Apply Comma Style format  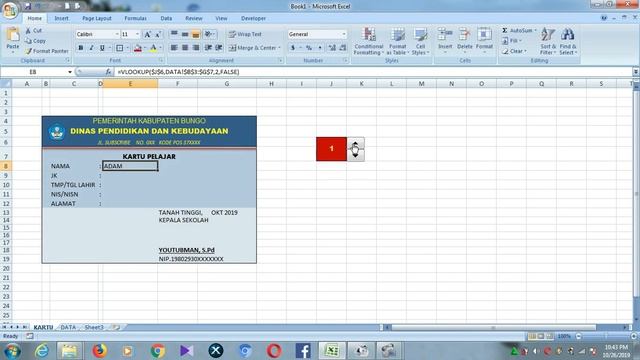coord(320,48)
